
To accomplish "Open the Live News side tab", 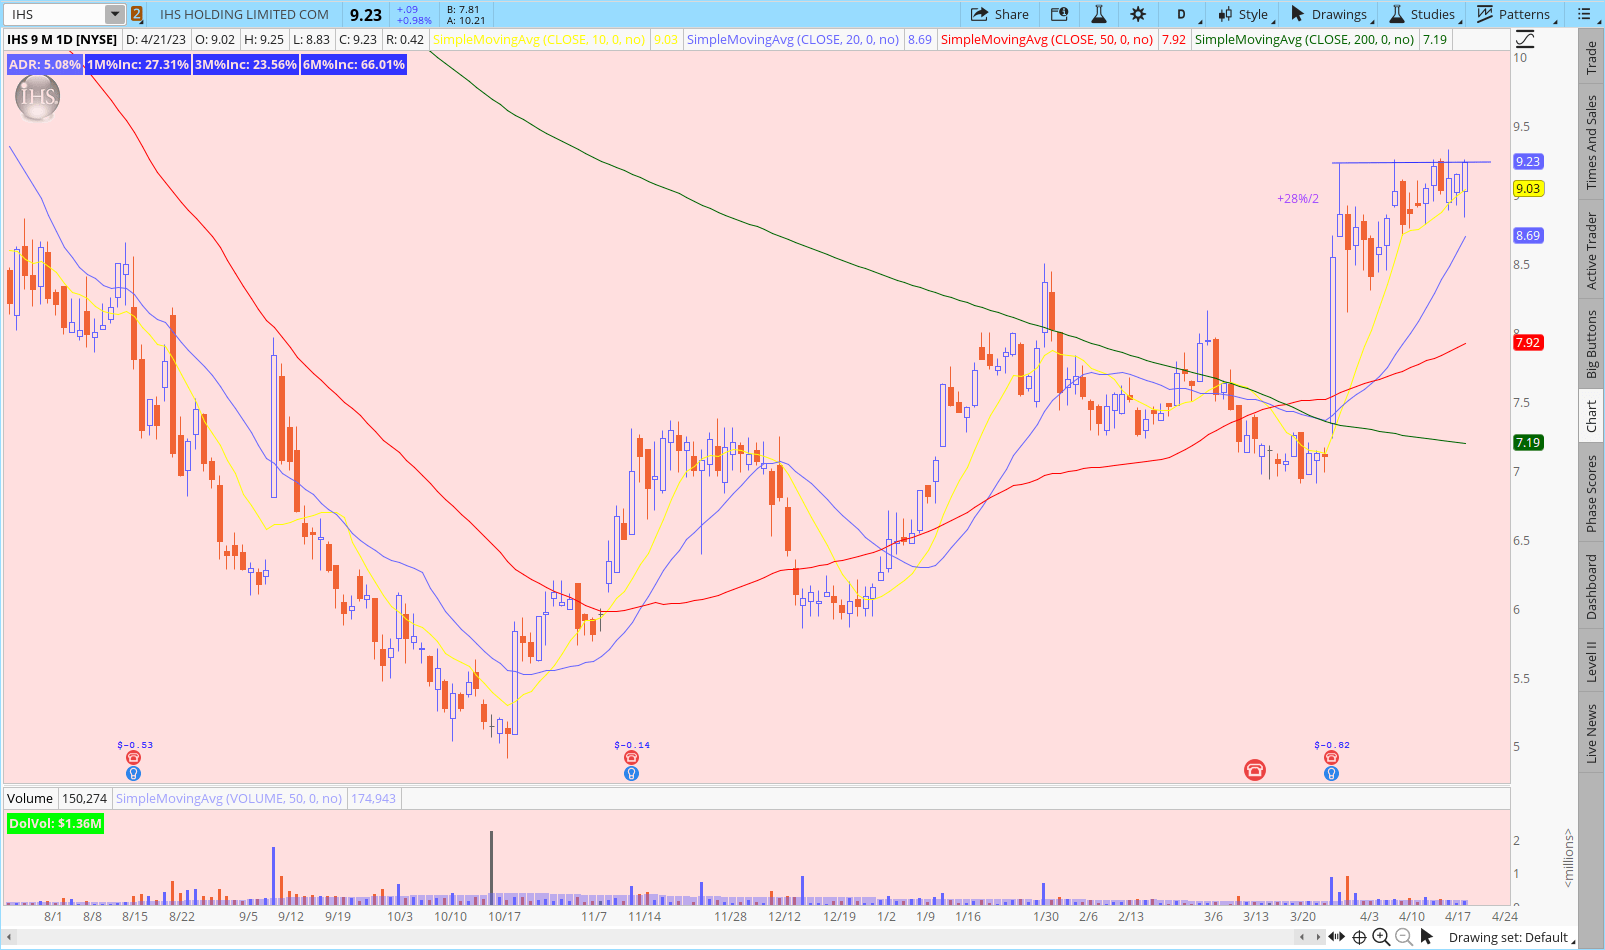I will [x=1591, y=733].
